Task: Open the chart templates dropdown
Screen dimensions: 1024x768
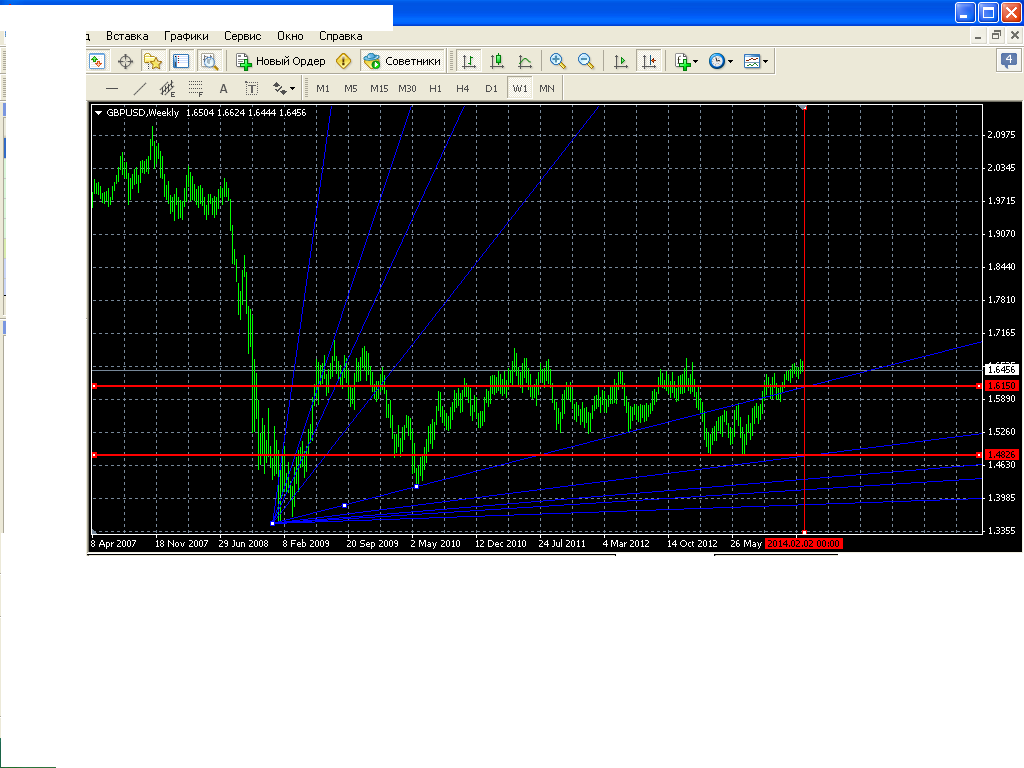Action: pos(757,61)
